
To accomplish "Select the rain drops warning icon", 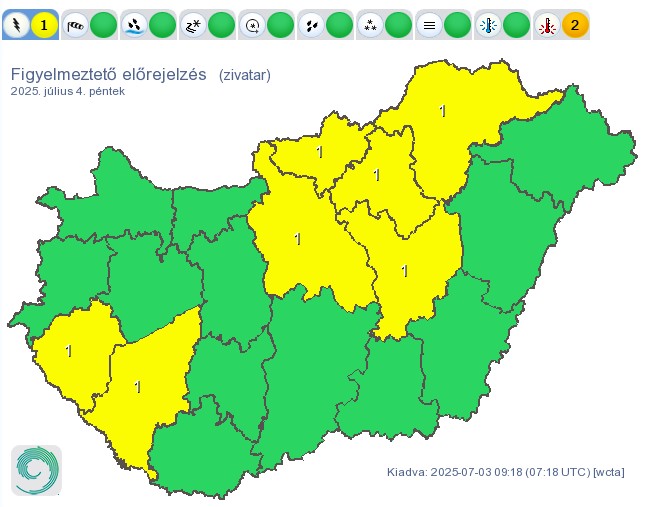I will coord(312,24).
